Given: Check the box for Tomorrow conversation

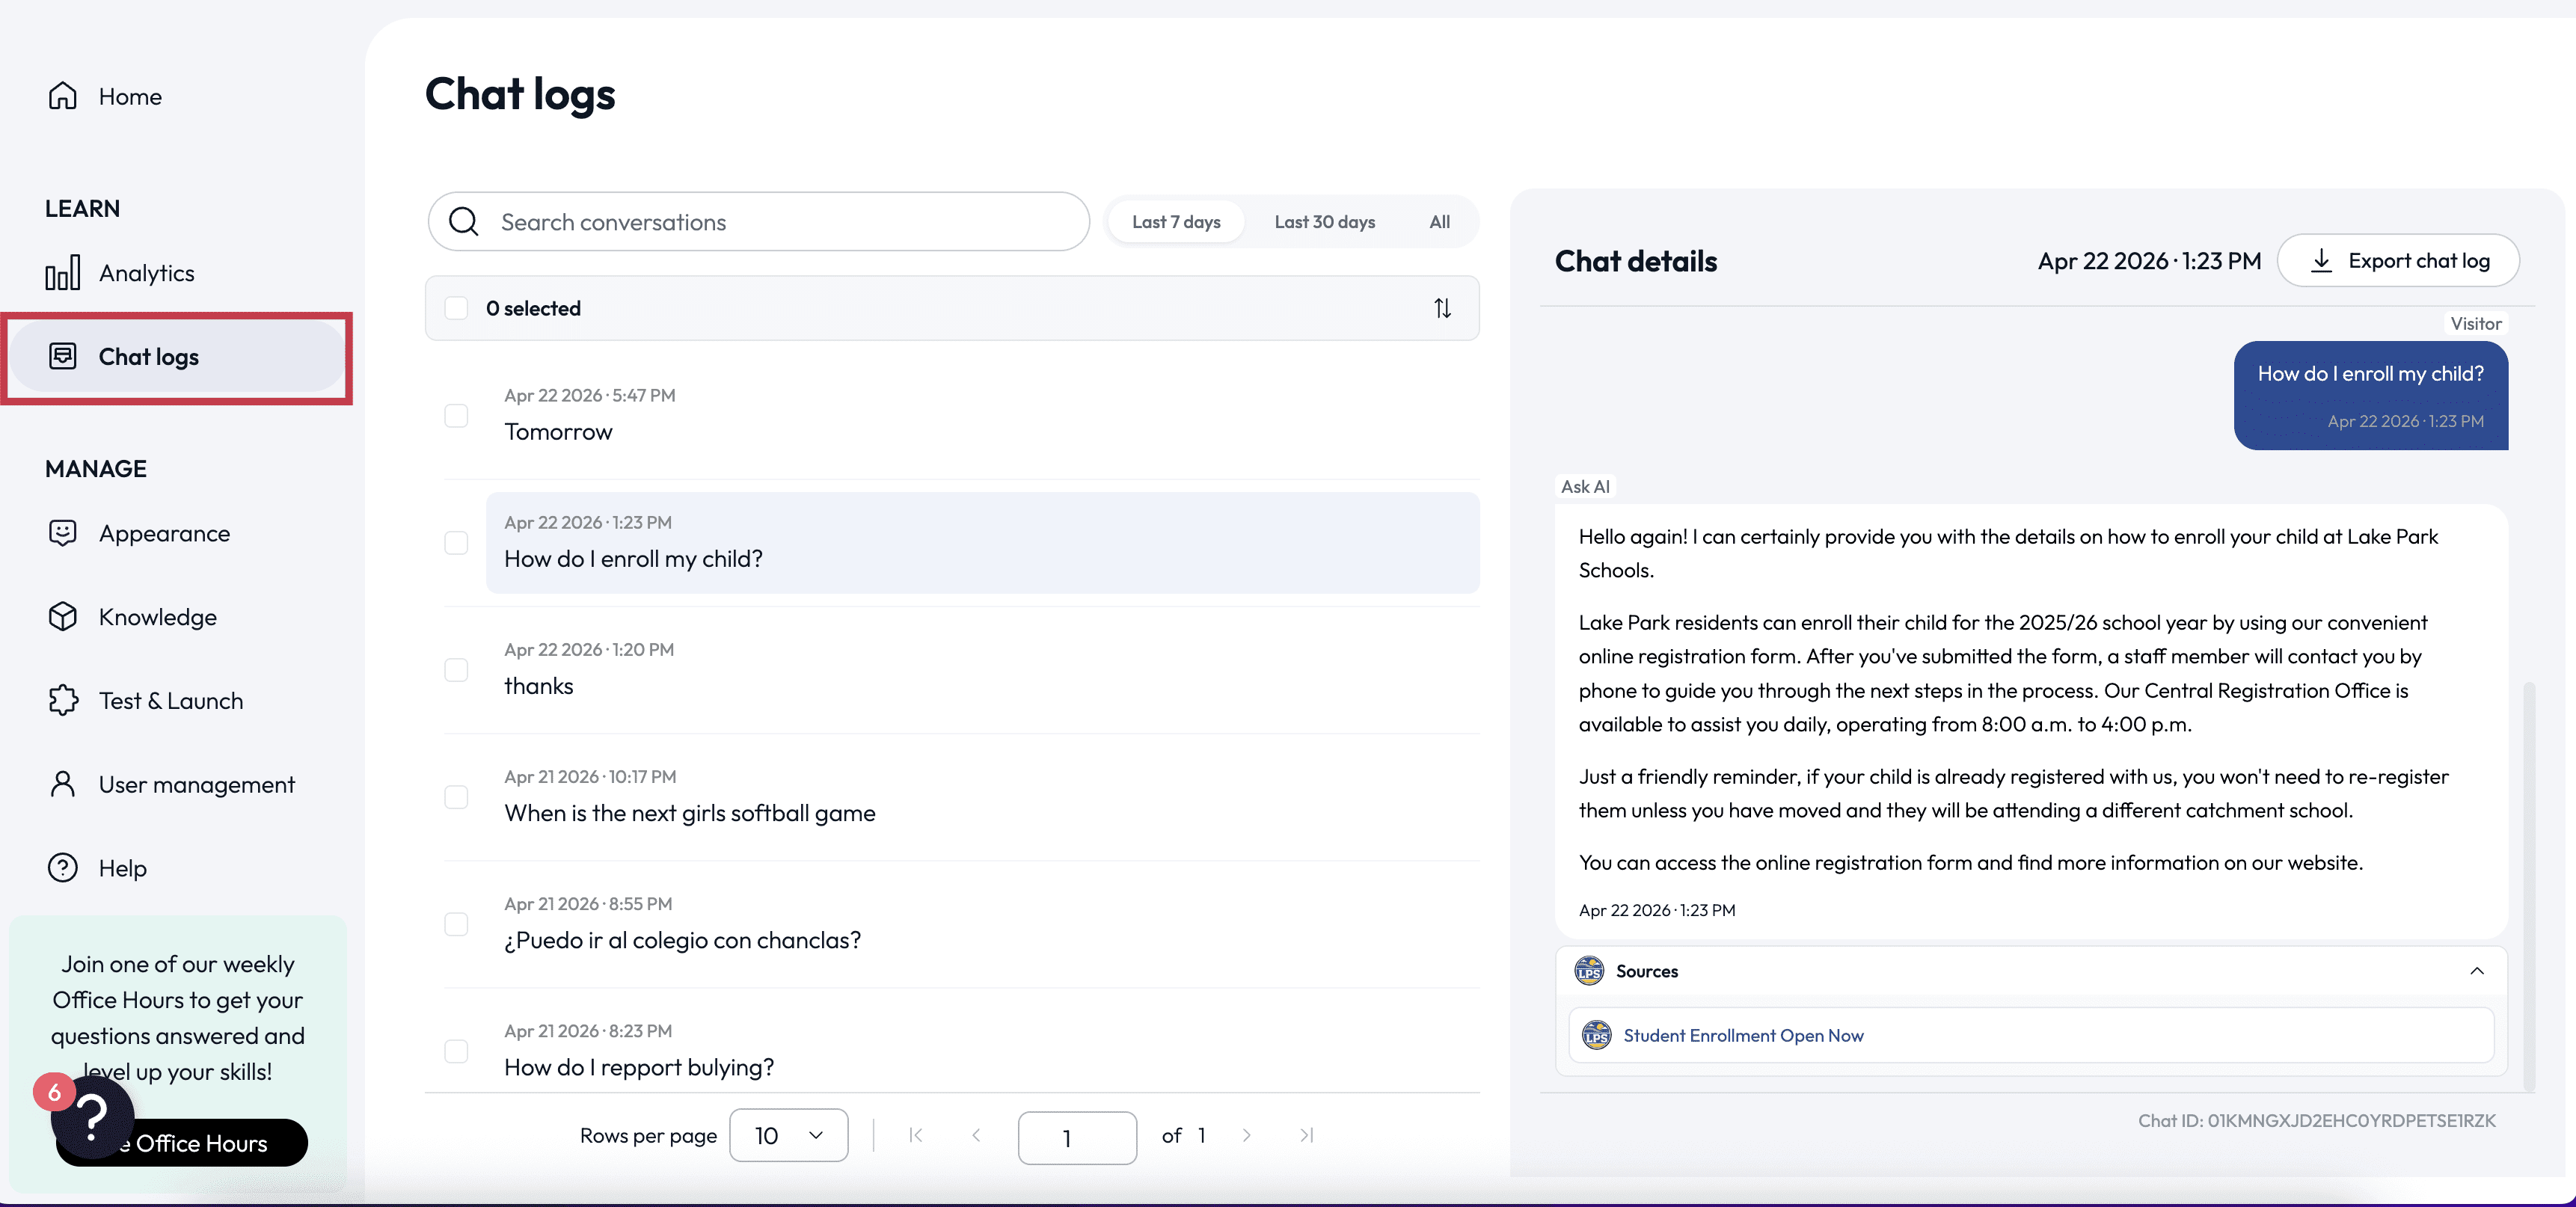Looking at the screenshot, I should 456,415.
